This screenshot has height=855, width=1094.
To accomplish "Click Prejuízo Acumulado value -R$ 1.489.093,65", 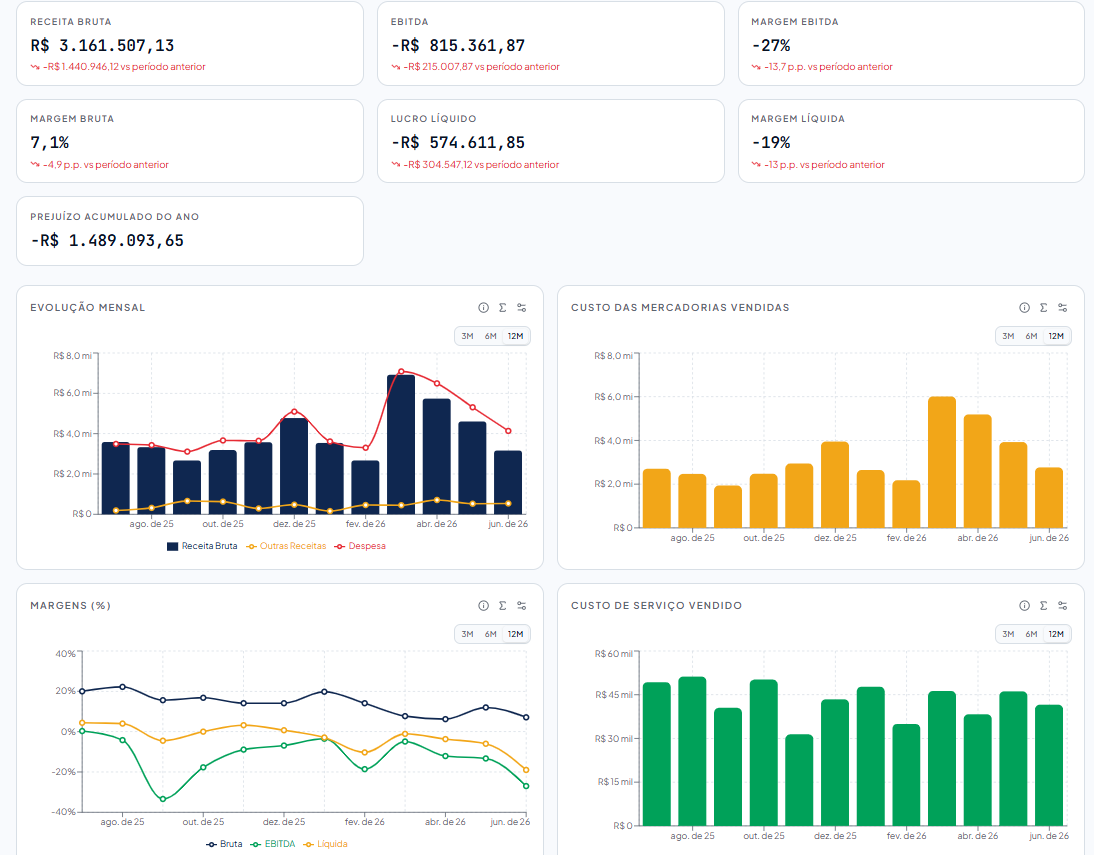I will (x=107, y=241).
